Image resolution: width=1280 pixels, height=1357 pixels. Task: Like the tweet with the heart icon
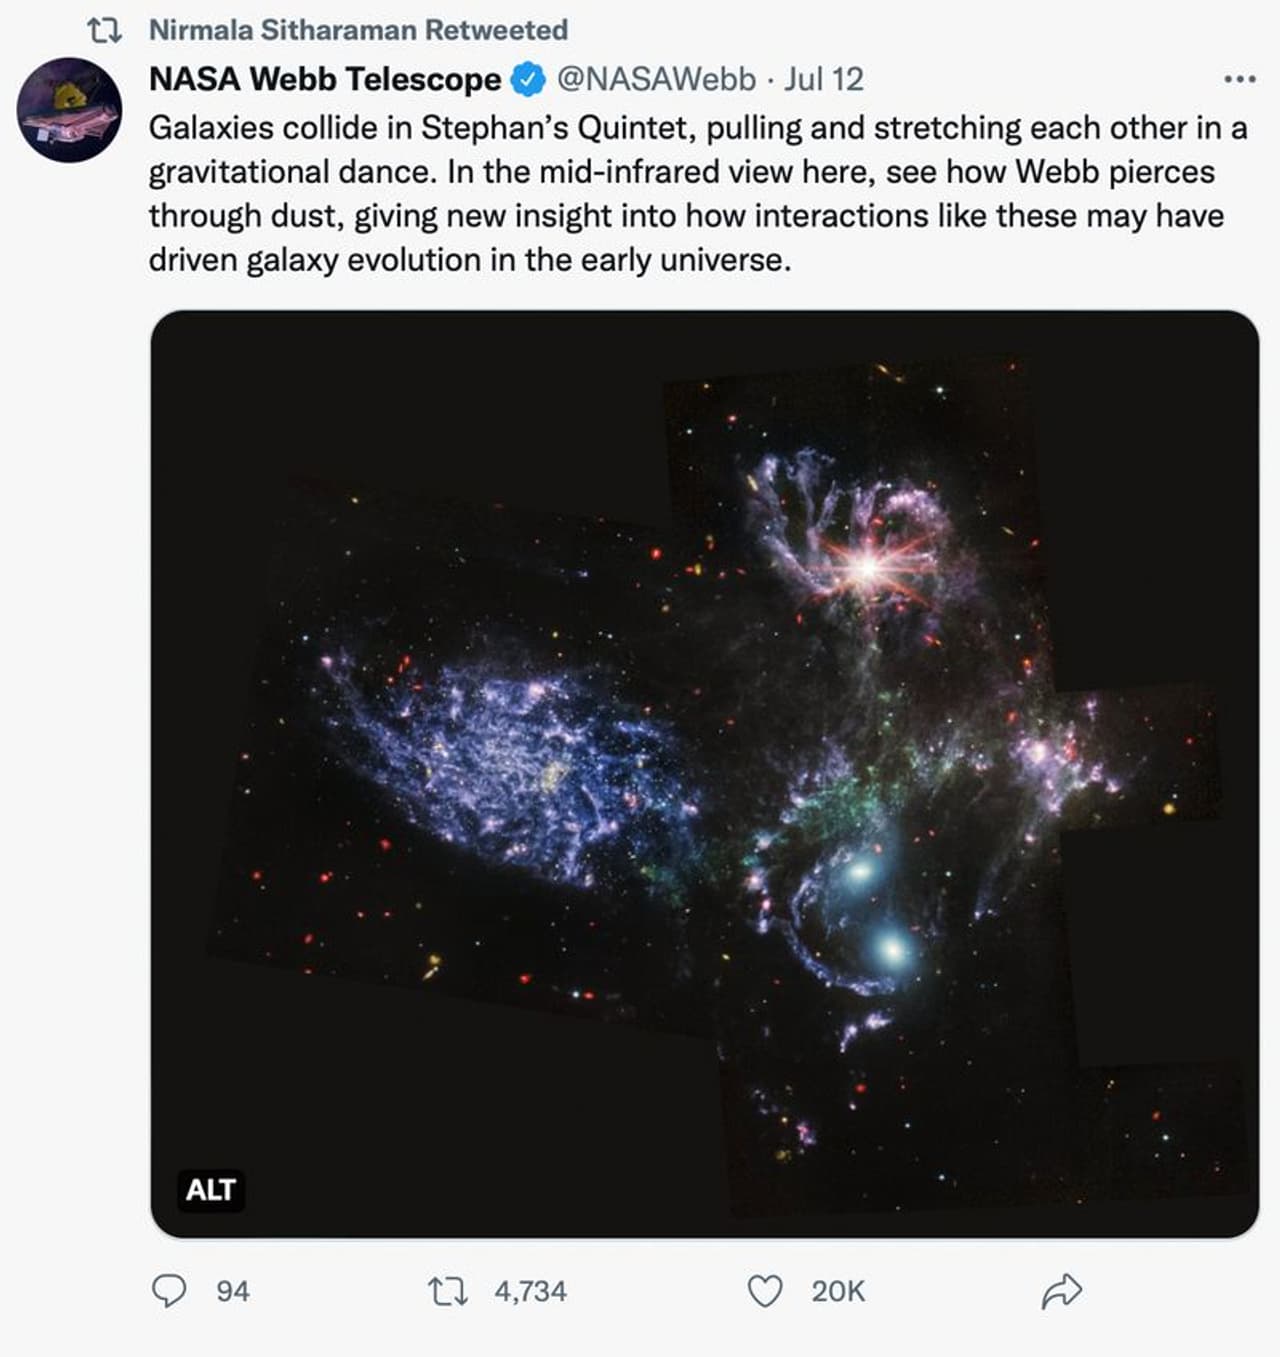[765, 1291]
